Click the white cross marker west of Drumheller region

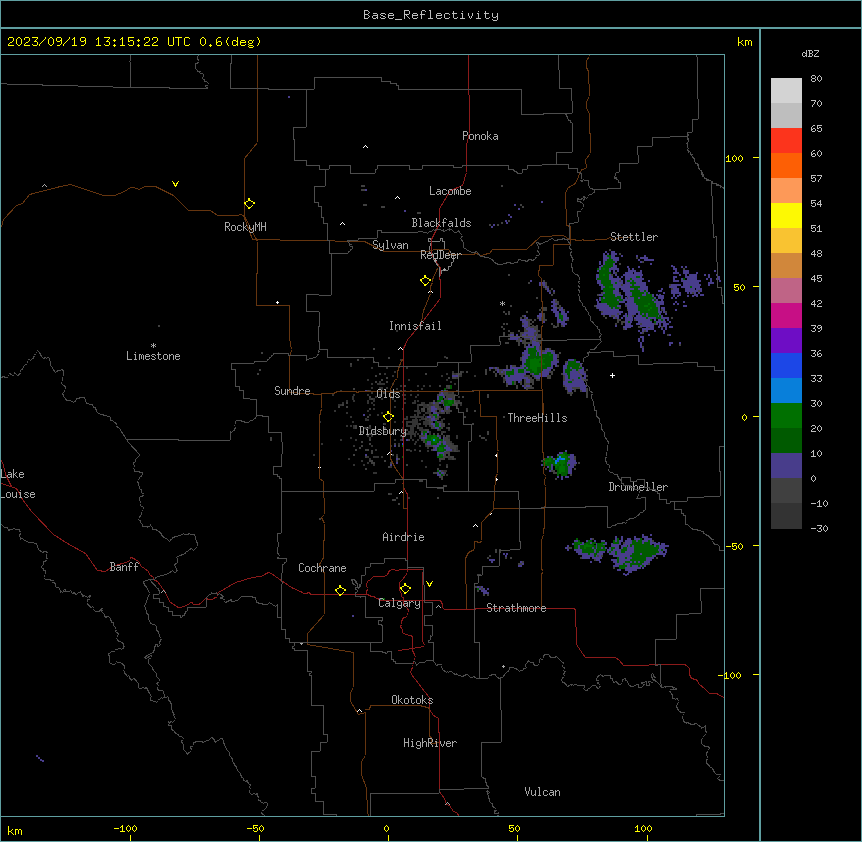click(612, 375)
